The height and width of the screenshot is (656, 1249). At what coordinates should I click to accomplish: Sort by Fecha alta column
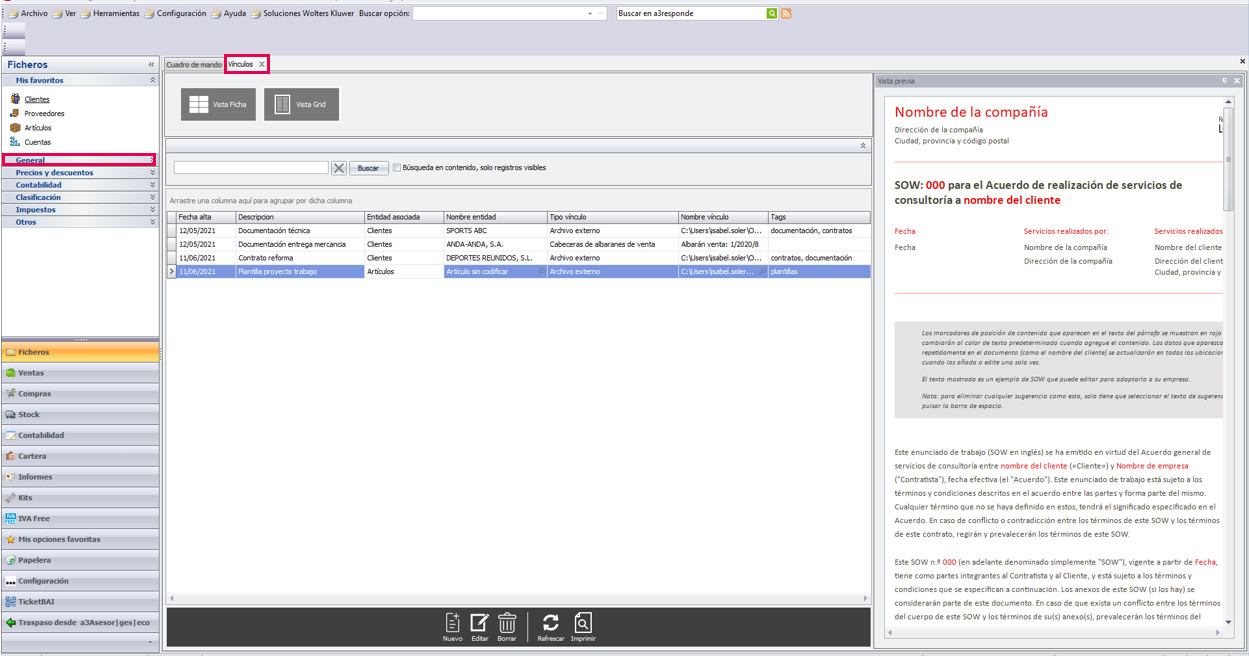point(206,217)
